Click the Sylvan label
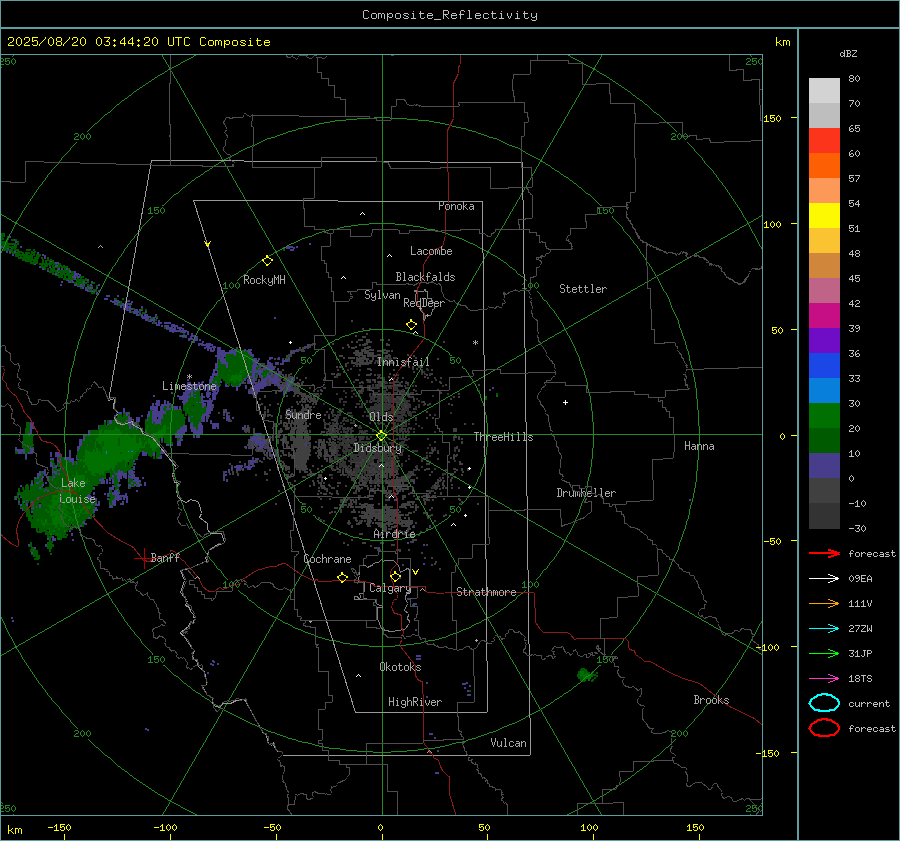The image size is (900, 841). click(x=382, y=295)
